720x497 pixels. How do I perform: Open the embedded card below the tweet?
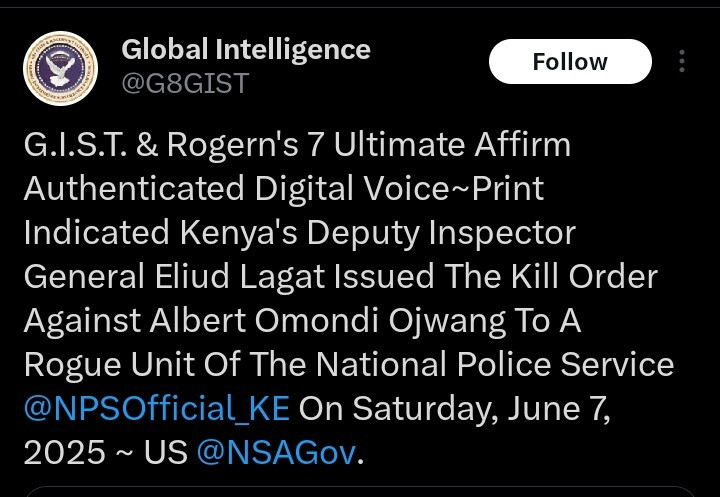tap(360, 491)
